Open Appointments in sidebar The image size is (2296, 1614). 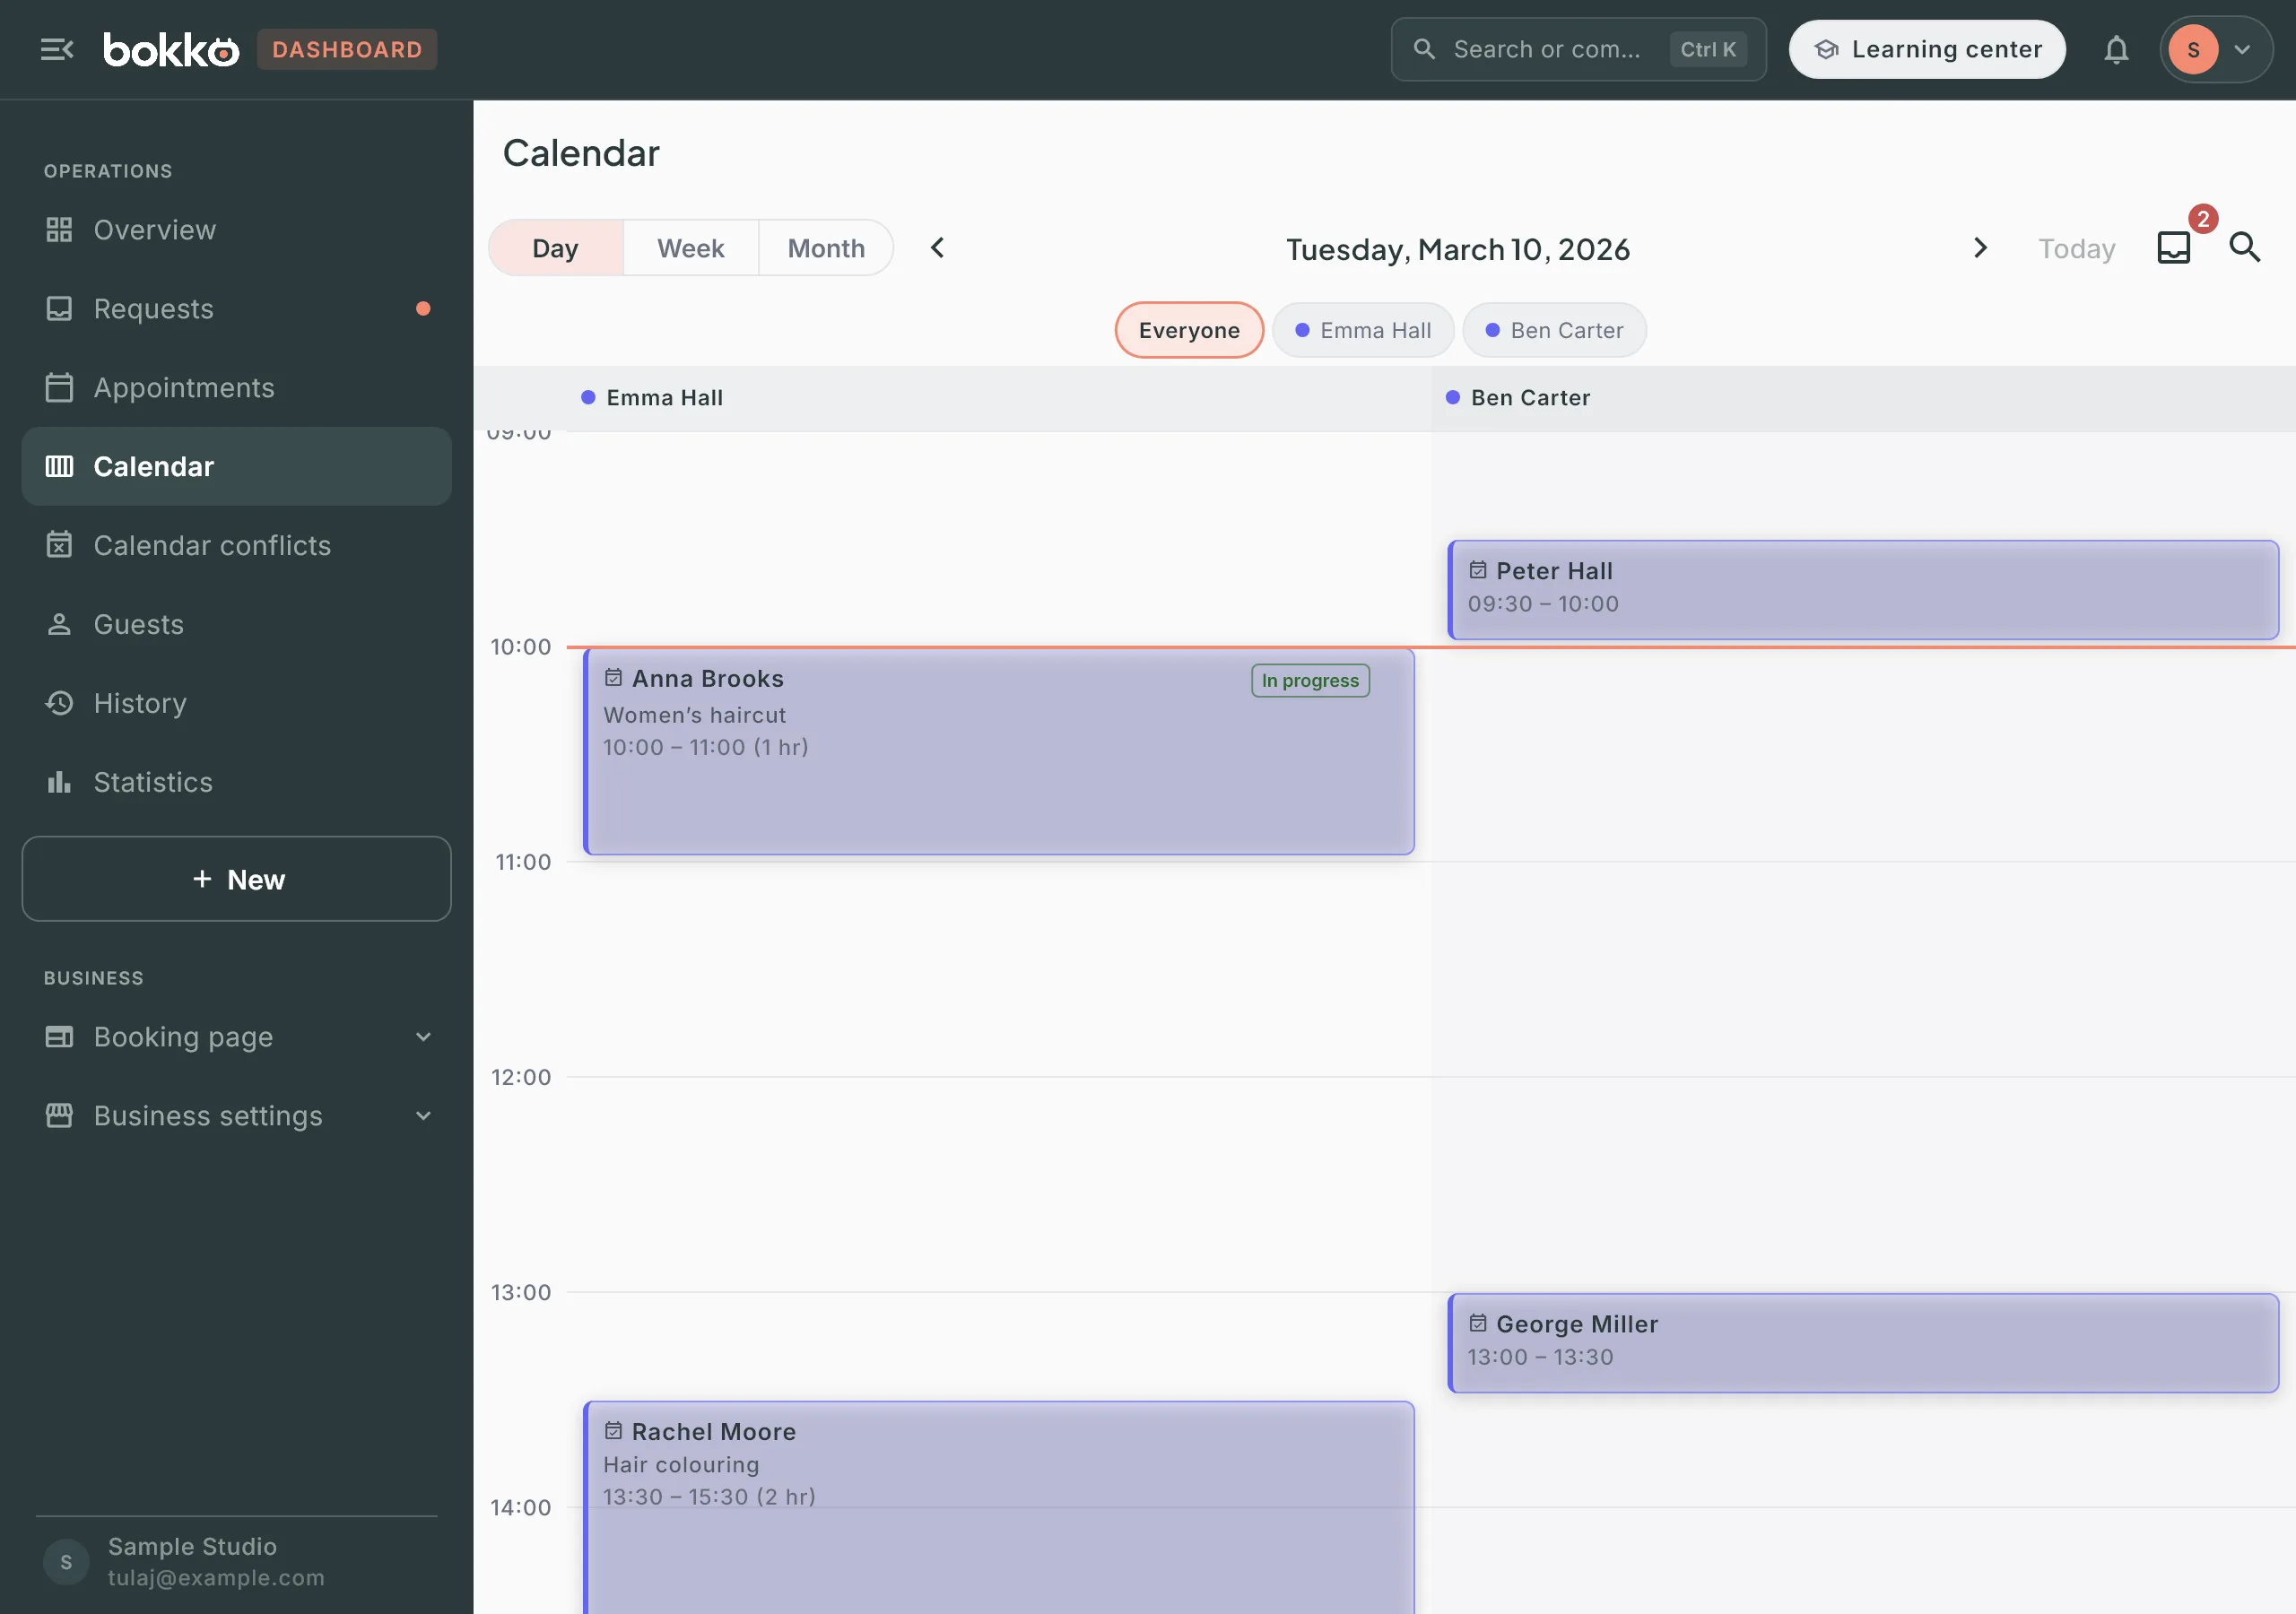click(x=236, y=388)
